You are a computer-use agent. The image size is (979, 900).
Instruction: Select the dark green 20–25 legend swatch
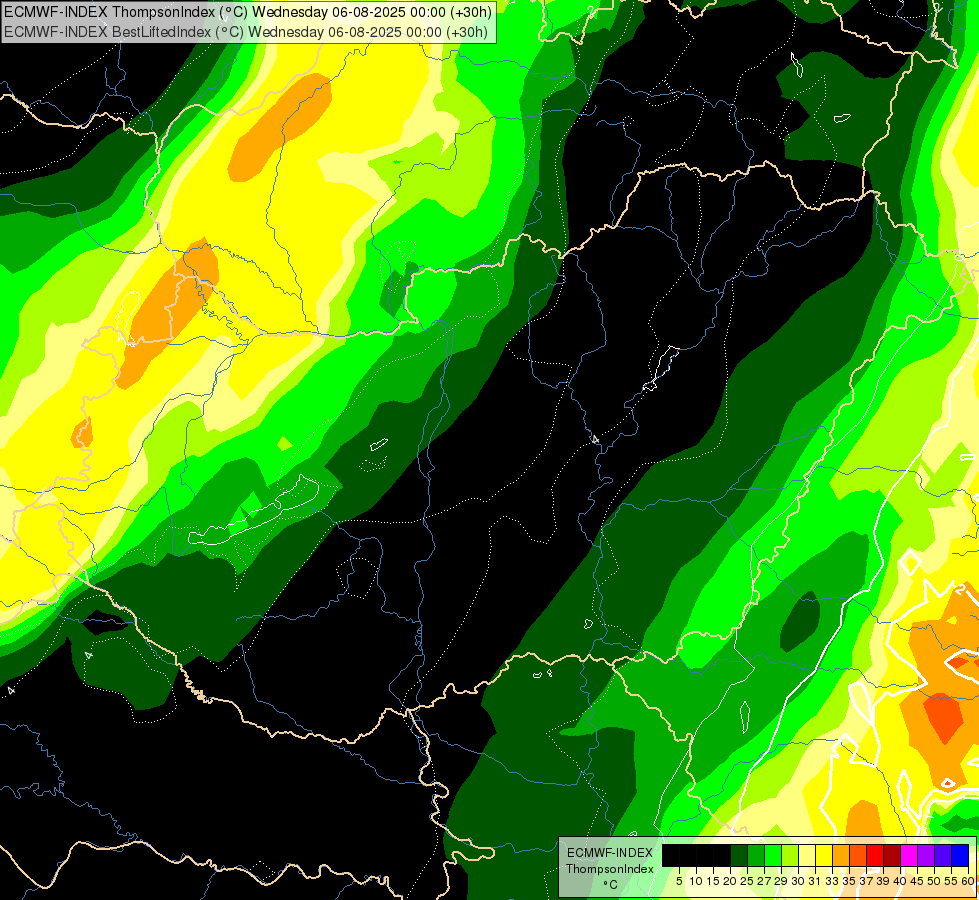(x=739, y=856)
